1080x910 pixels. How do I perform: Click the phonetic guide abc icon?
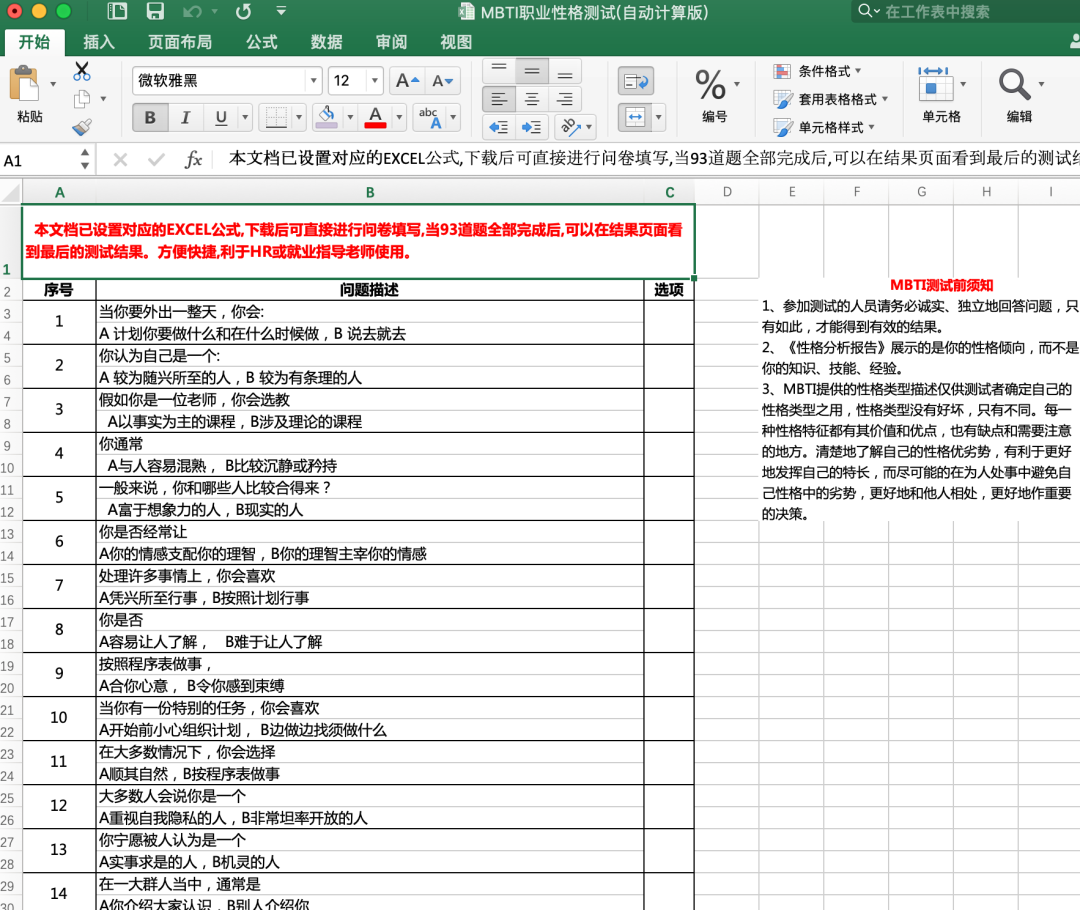point(429,117)
